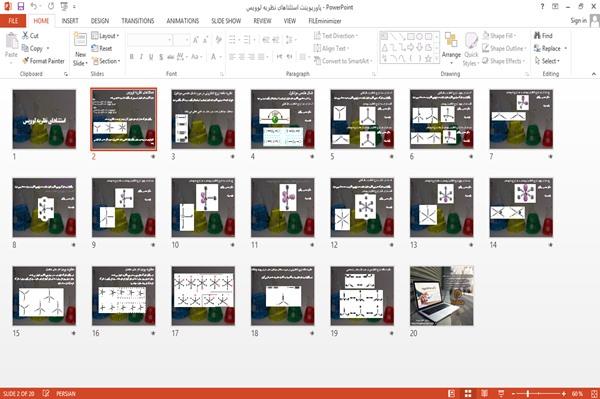Go to SLIDE SHOW tab
The image size is (600, 399).
[x=226, y=21]
